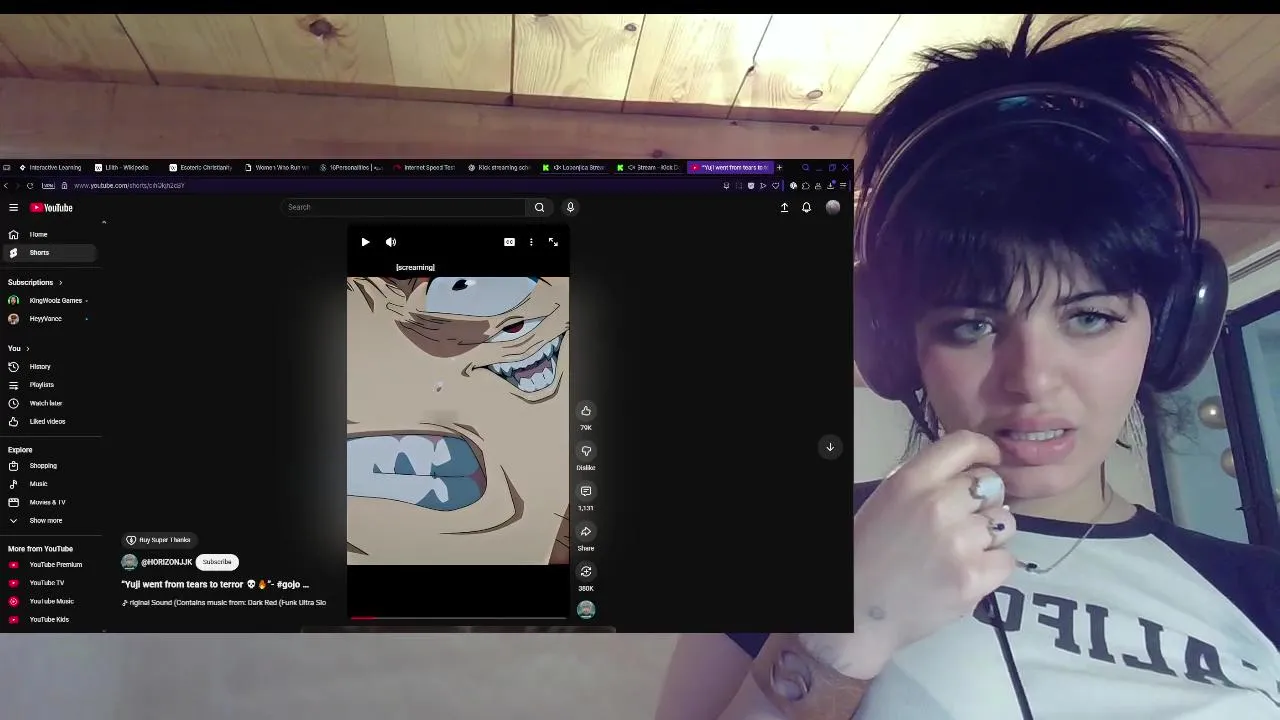This screenshot has height=720, width=1280.
Task: Reload the page in the browser
Action: click(30, 185)
